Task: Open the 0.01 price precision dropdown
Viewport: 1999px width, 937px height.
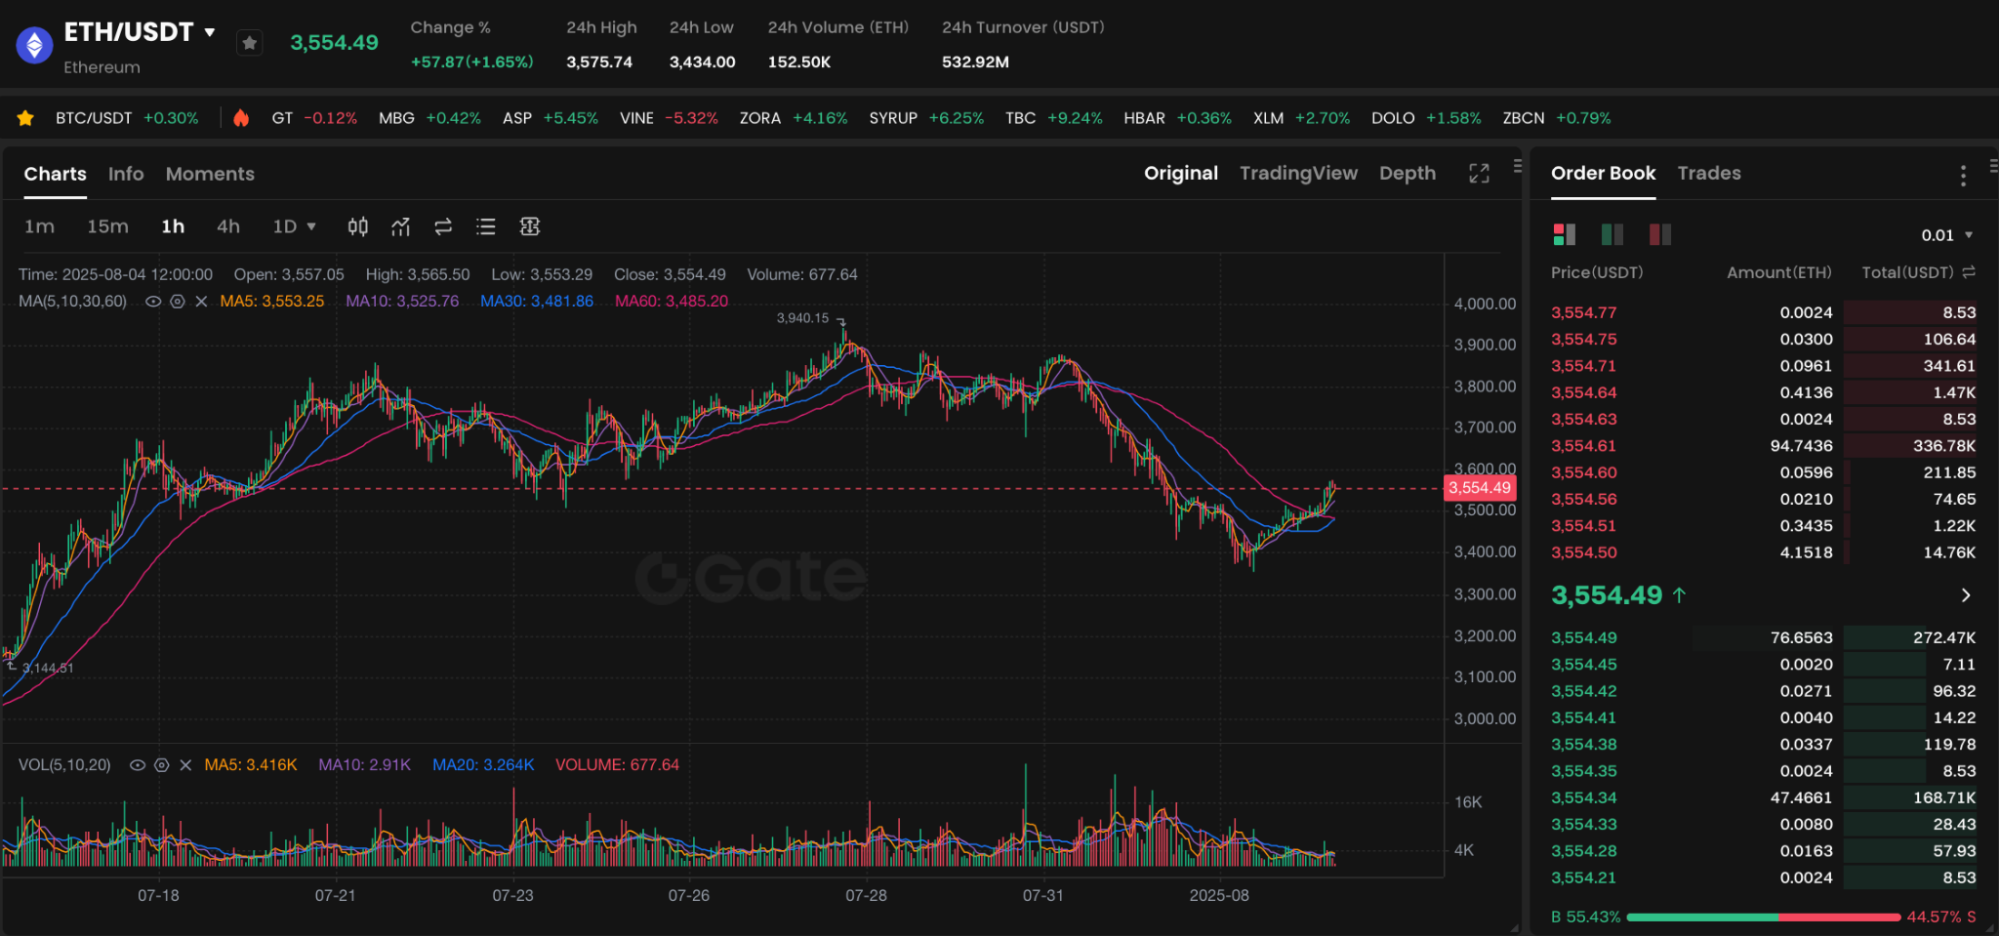Action: 1947,235
